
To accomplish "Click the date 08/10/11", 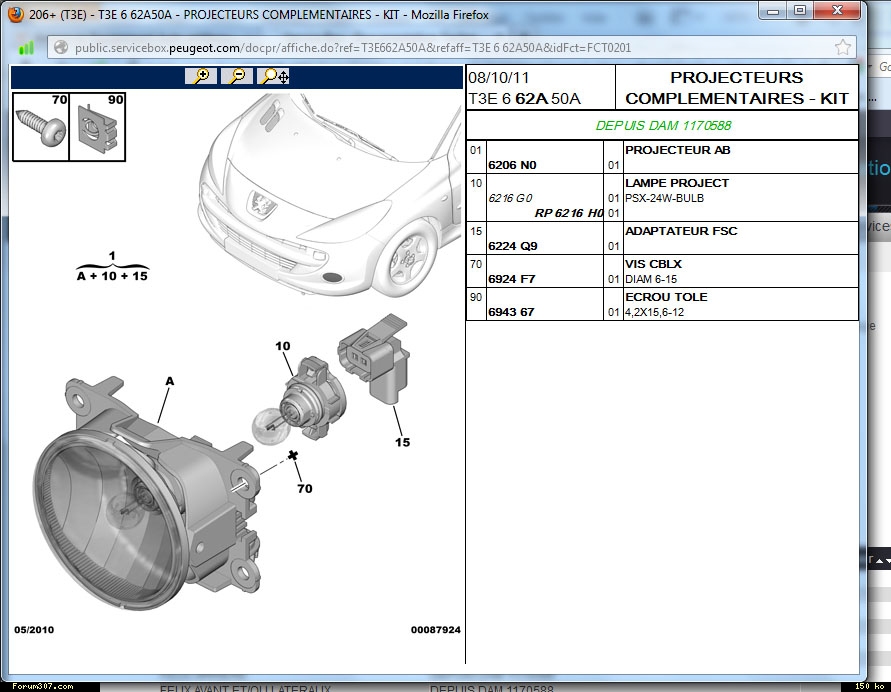I will 498,78.
